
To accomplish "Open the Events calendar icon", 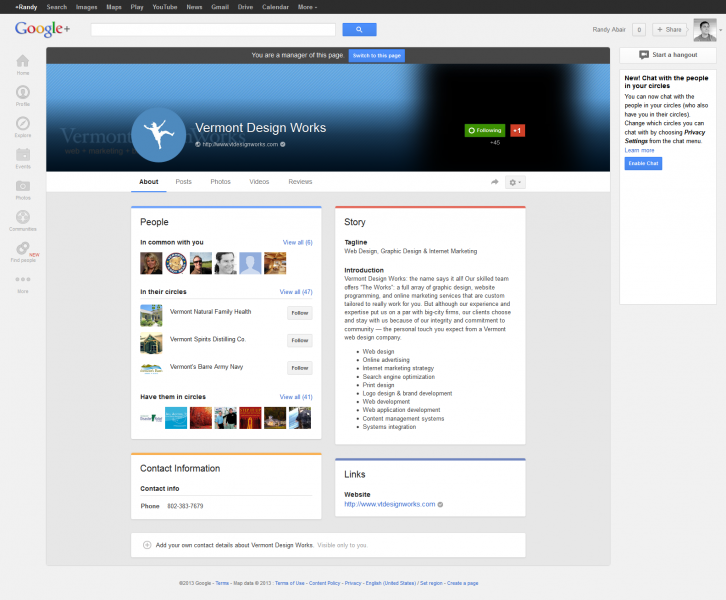I will (23, 154).
